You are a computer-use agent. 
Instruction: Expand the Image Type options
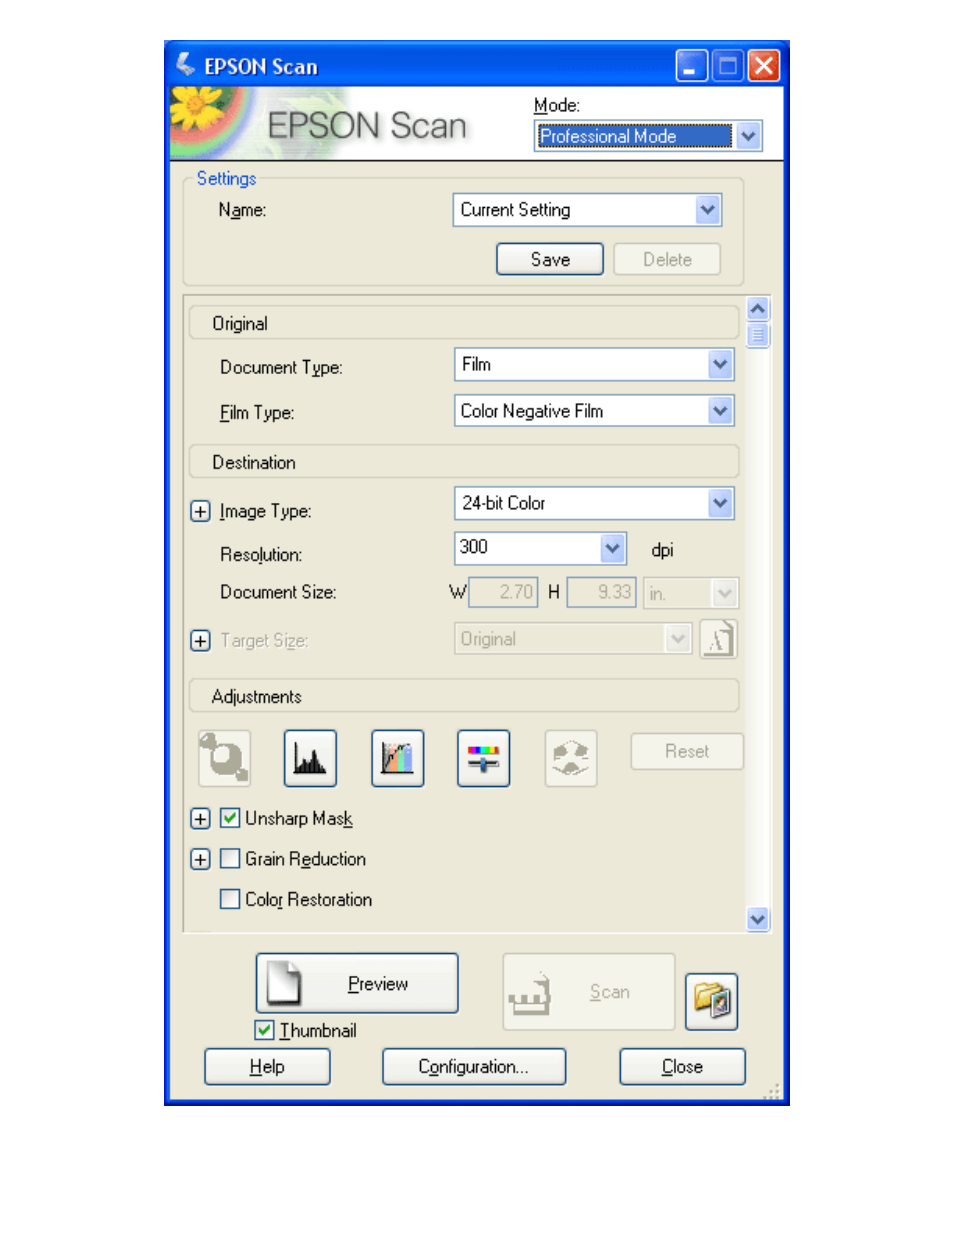(x=200, y=512)
